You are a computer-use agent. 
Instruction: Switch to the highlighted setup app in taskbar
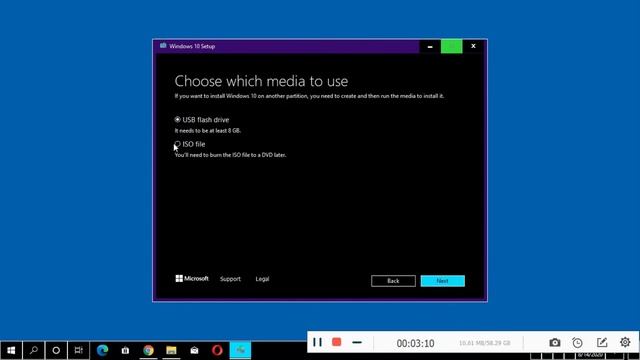point(240,350)
